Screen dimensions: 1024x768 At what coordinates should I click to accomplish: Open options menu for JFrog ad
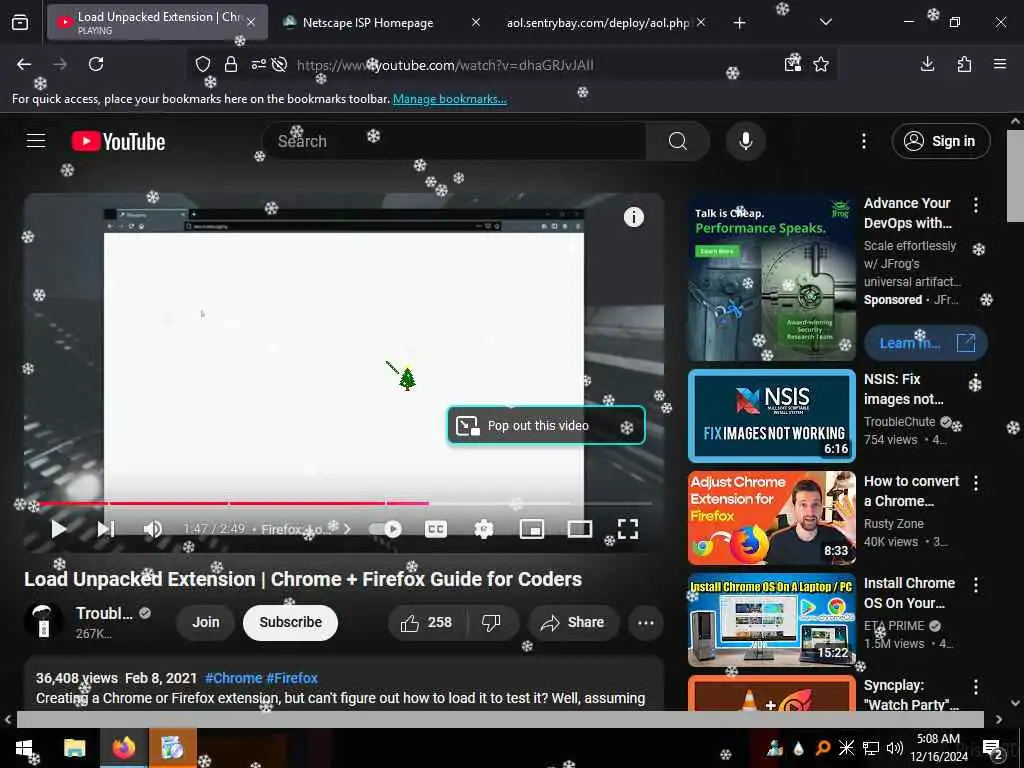click(x=976, y=205)
